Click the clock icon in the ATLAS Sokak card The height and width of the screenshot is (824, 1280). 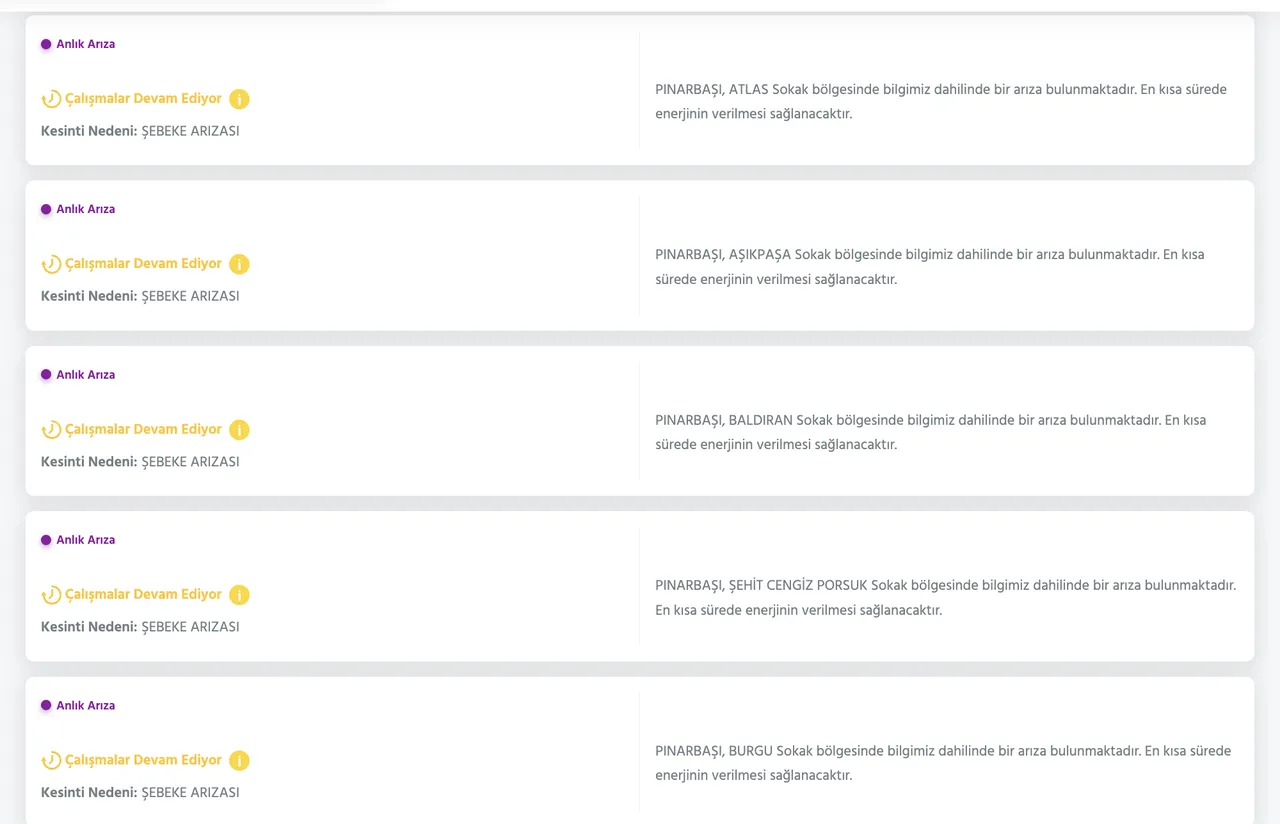click(x=51, y=99)
